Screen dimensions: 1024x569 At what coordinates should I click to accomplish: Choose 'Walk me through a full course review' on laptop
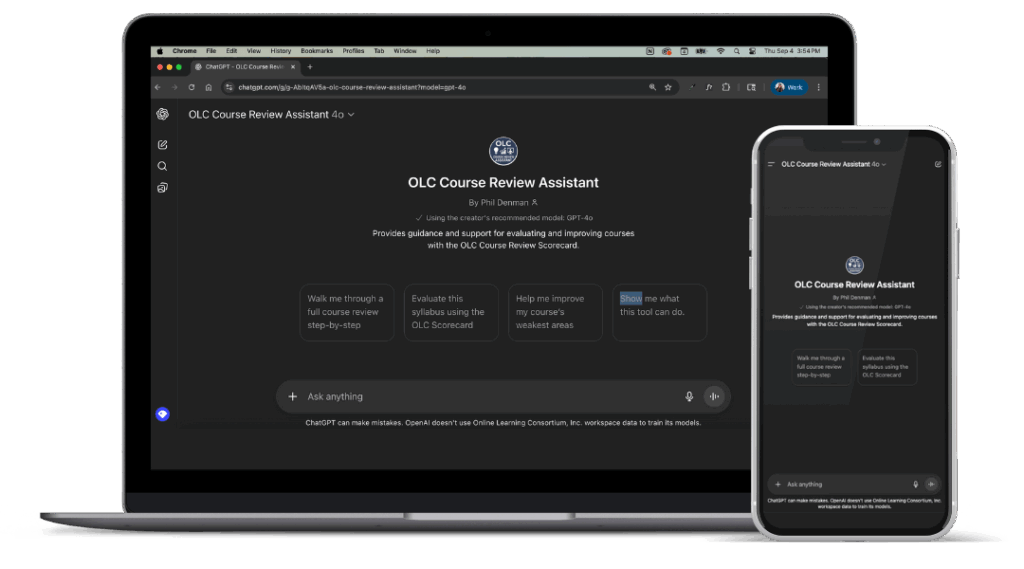click(x=347, y=312)
